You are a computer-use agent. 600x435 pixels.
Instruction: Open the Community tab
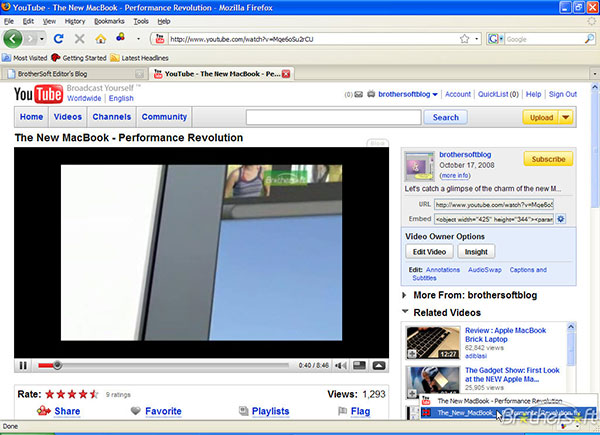(164, 117)
